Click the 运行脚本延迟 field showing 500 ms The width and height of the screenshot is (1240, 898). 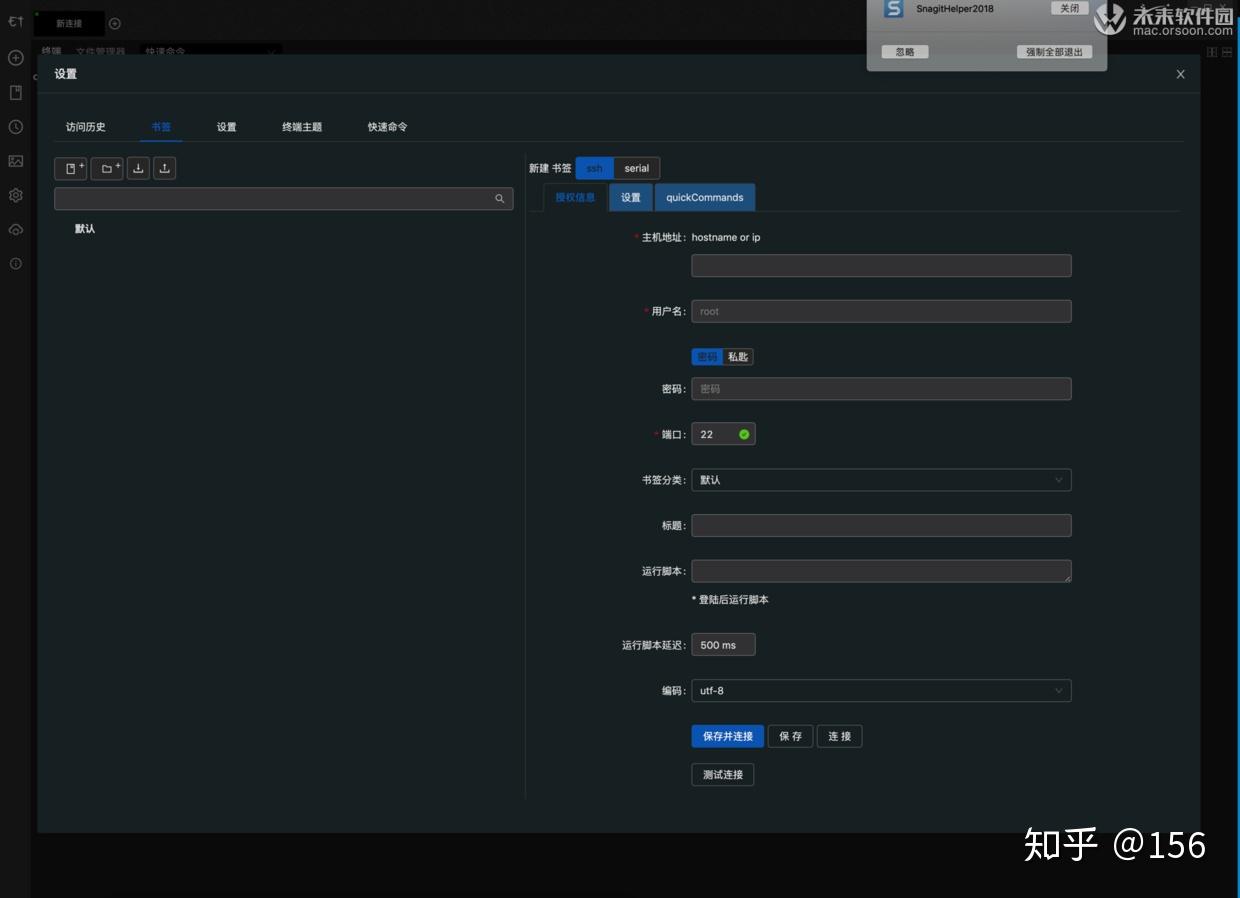pos(723,645)
